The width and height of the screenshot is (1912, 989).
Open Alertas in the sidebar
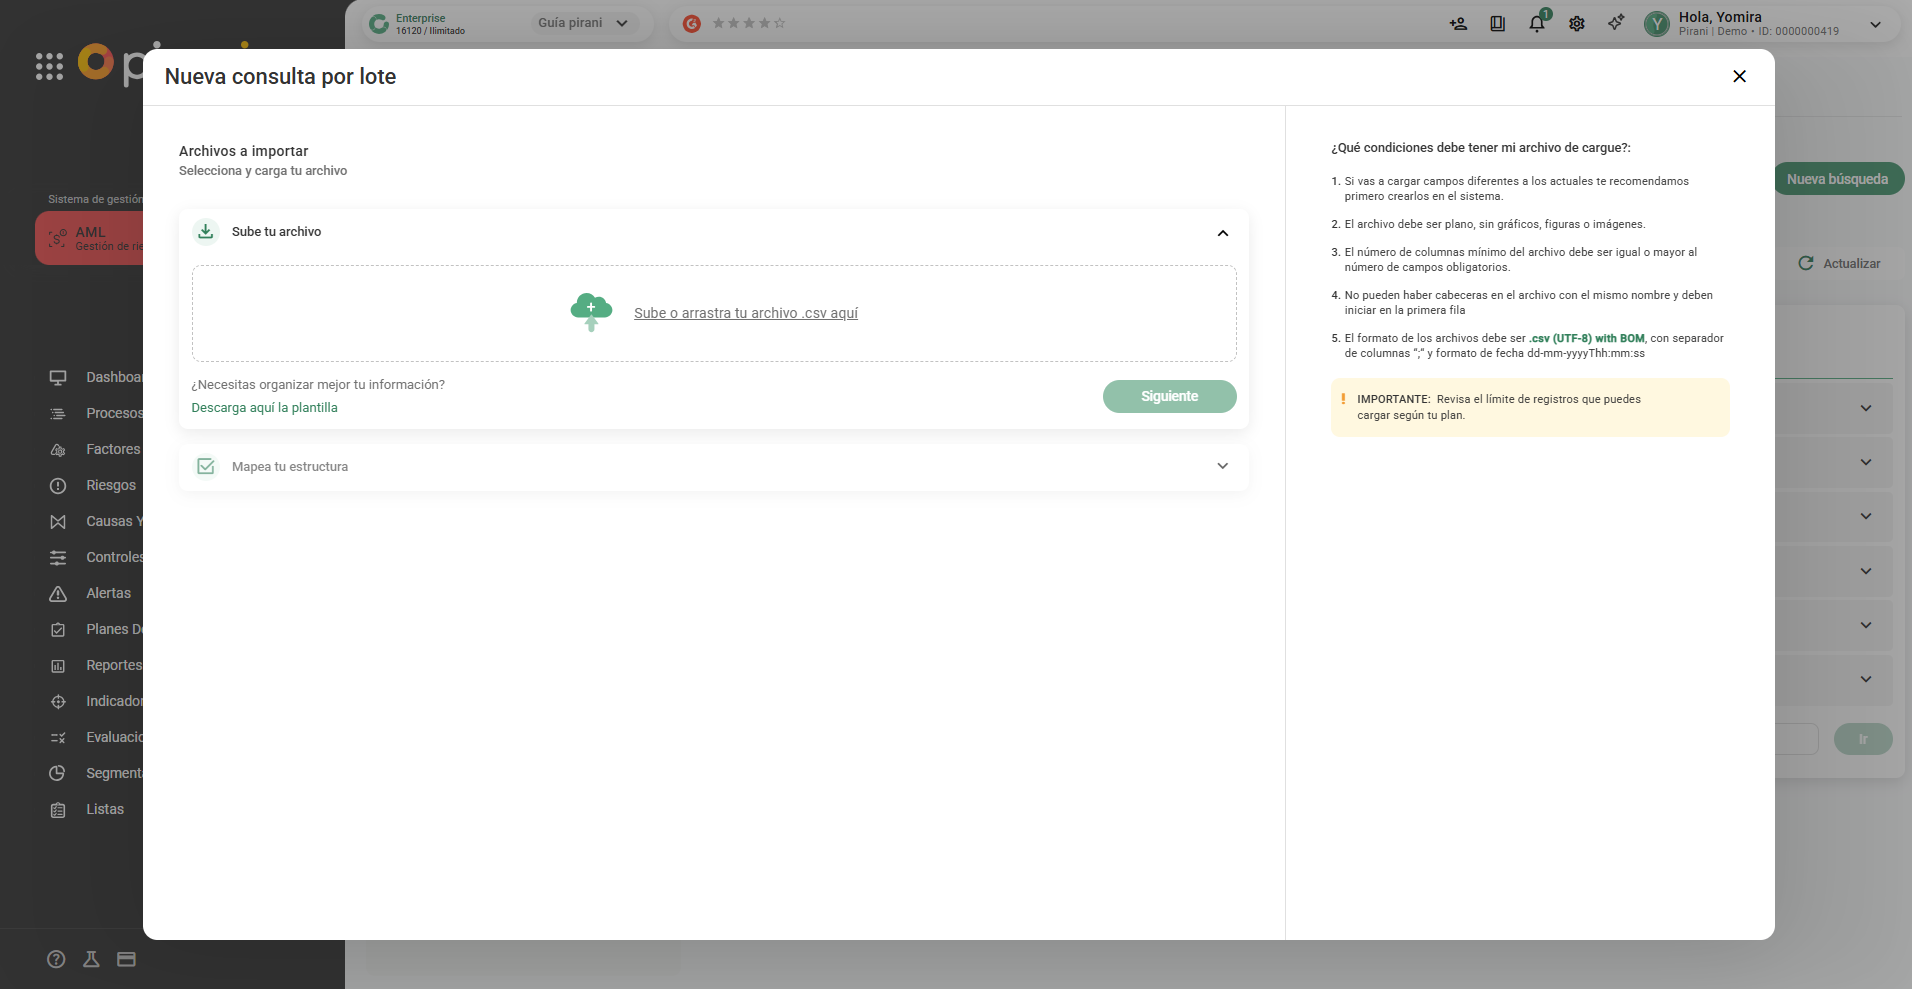(x=108, y=593)
